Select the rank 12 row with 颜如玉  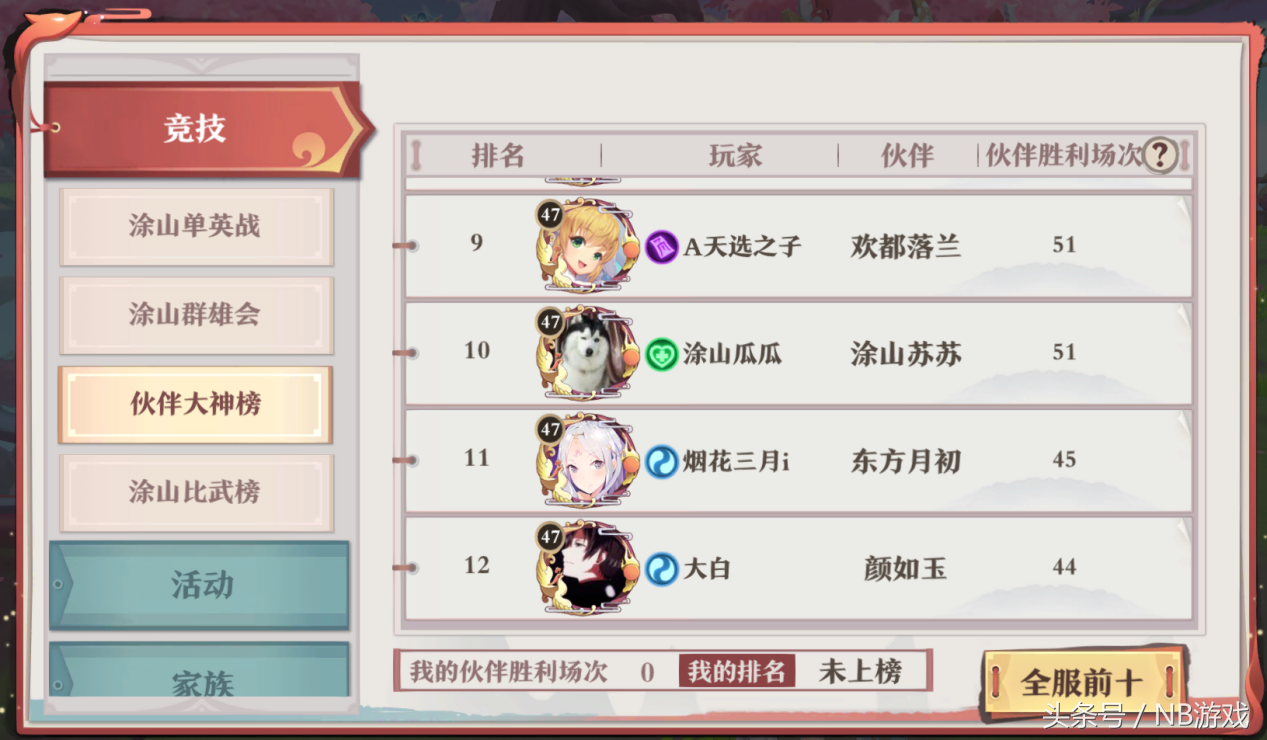click(x=798, y=568)
